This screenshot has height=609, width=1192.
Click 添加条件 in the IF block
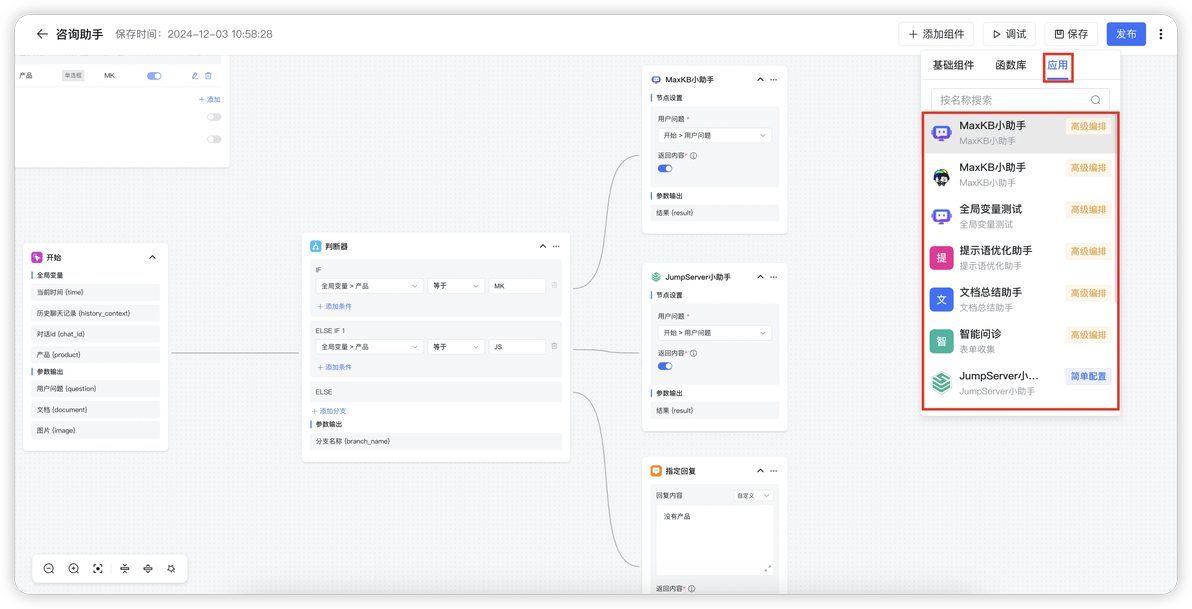tap(334, 306)
